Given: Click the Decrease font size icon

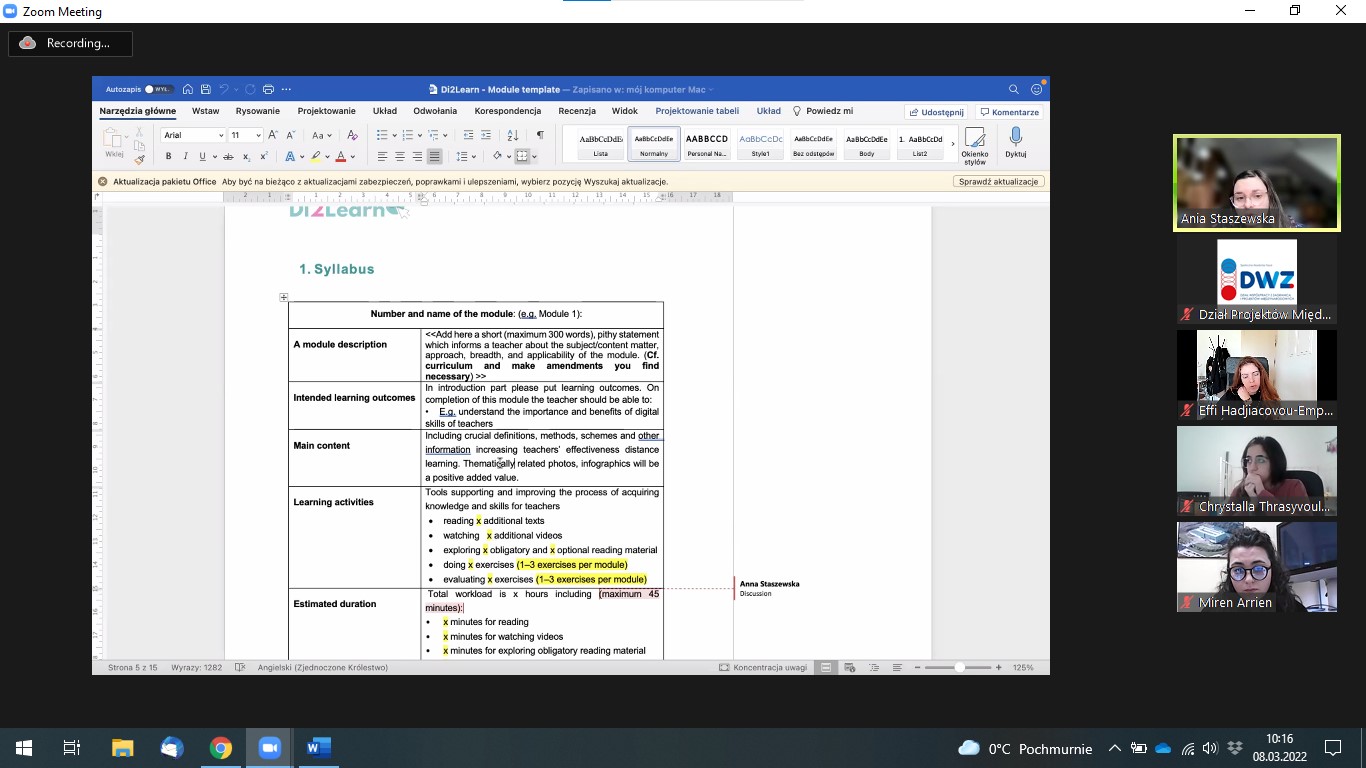Looking at the screenshot, I should 290,135.
